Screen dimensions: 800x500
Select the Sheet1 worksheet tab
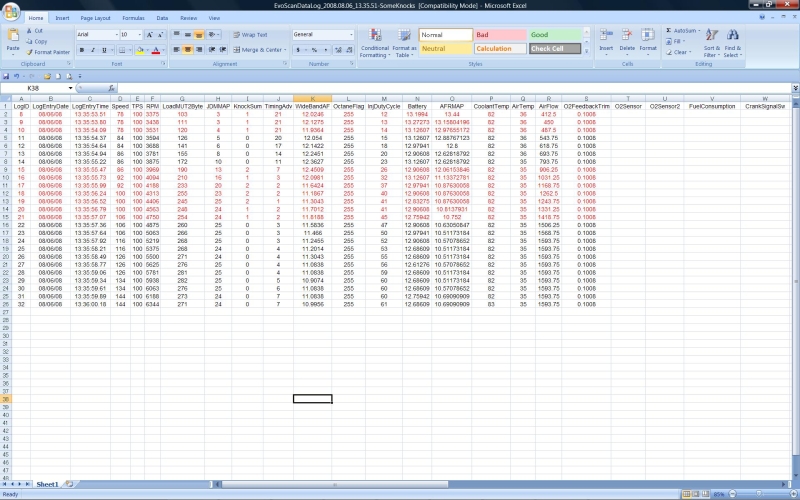(47, 484)
